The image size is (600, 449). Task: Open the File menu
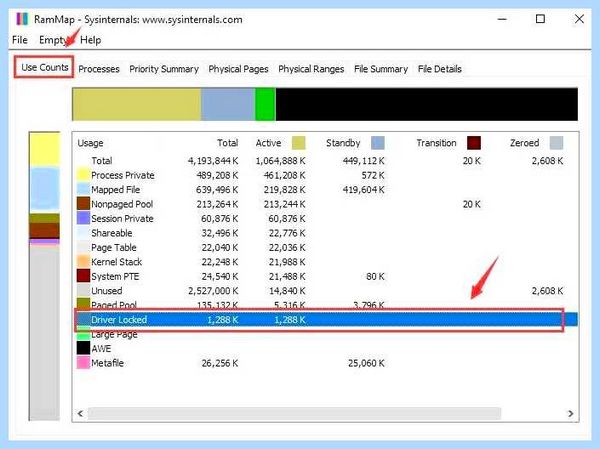point(20,40)
